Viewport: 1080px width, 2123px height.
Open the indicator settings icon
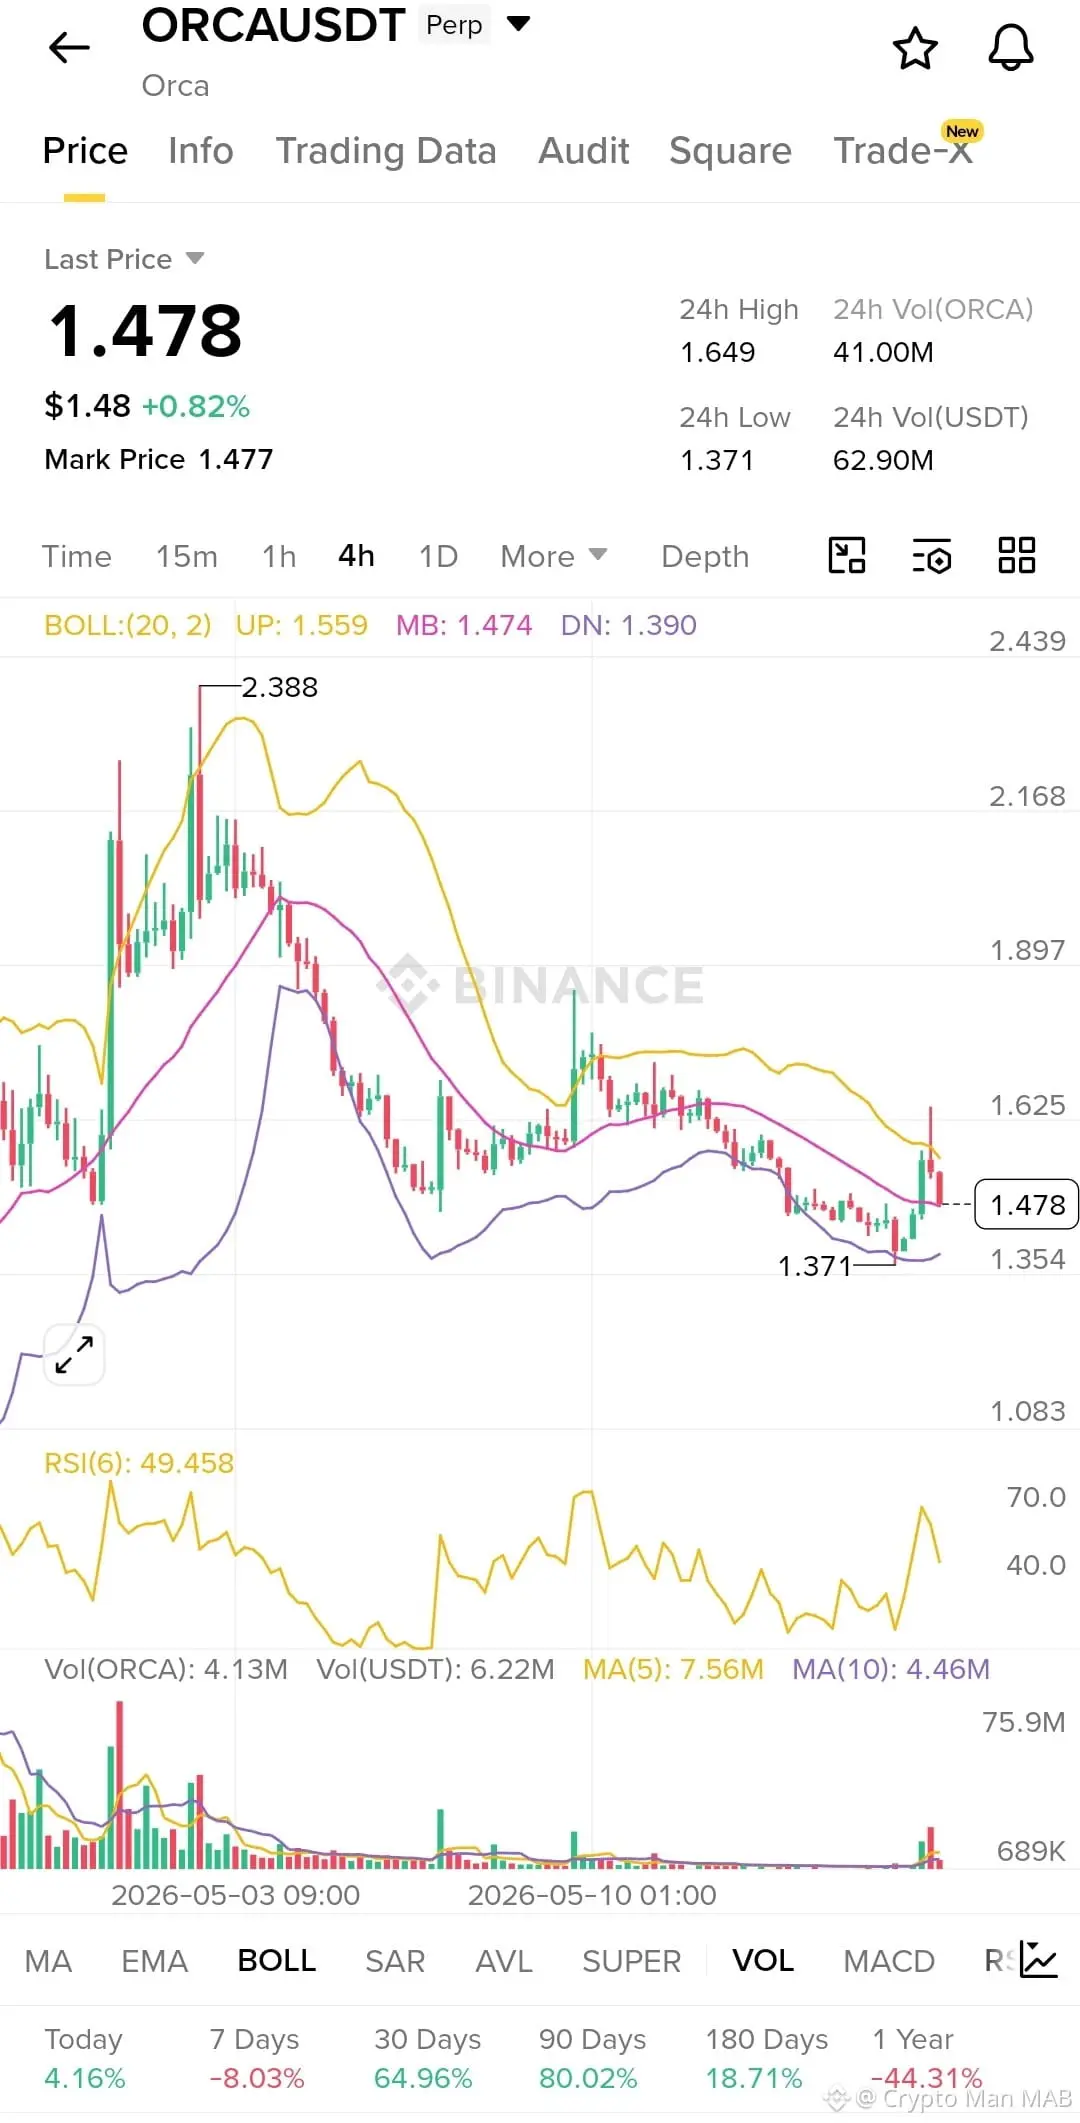[931, 555]
